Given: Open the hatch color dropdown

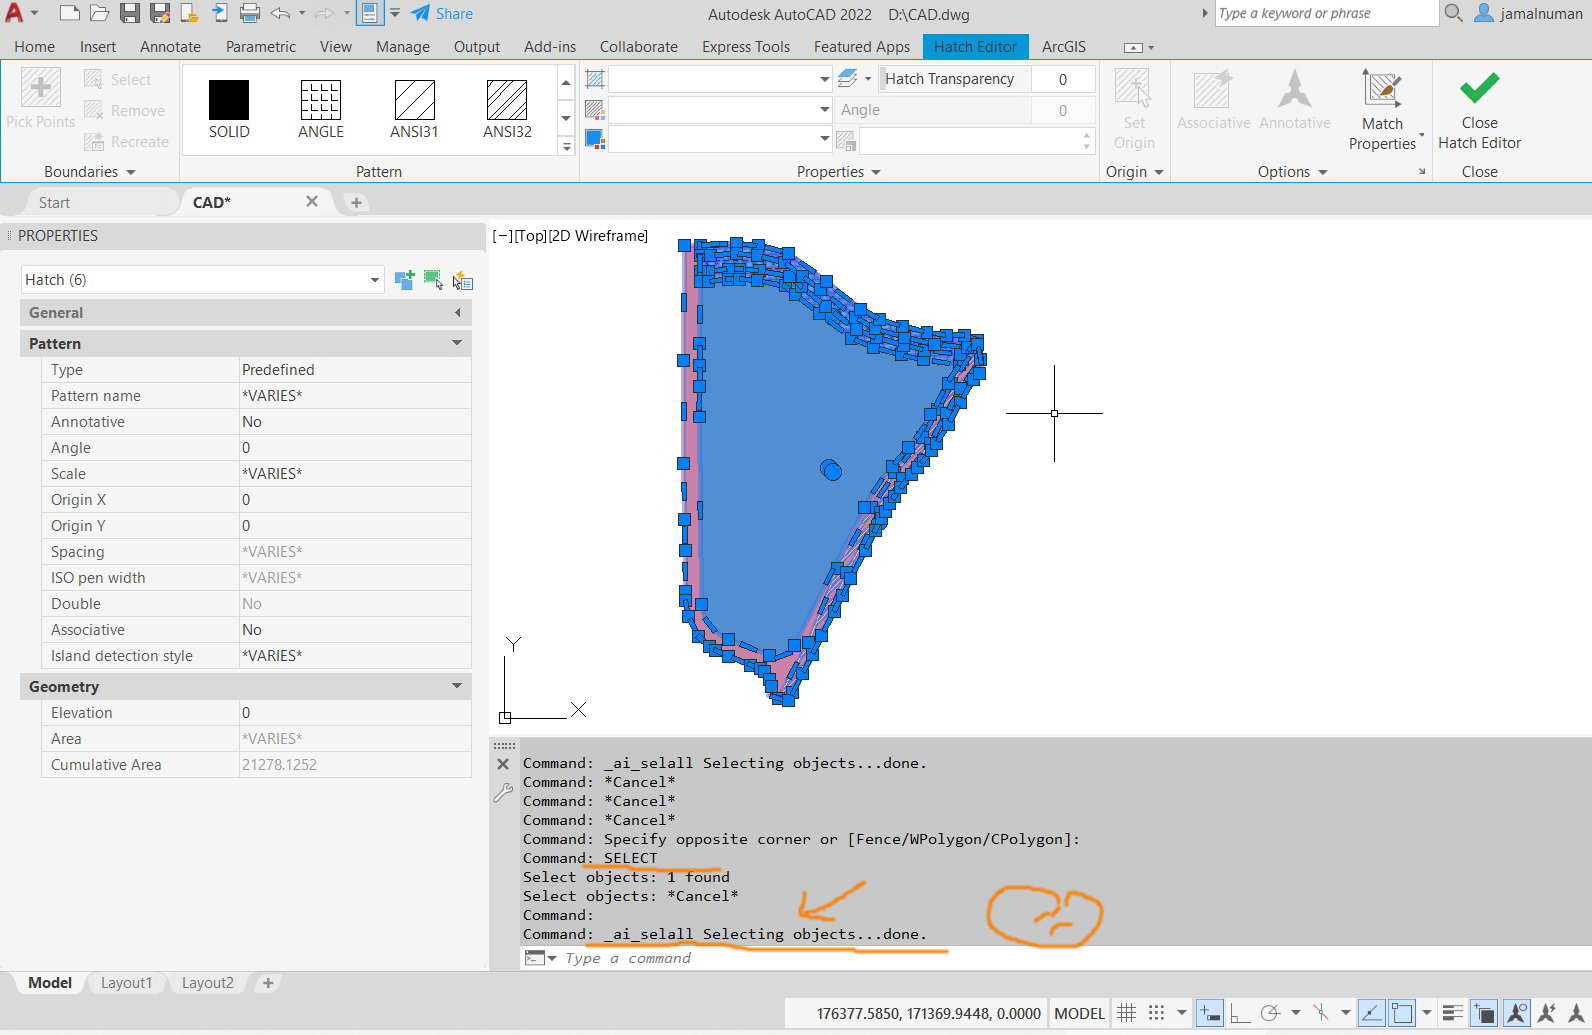Looking at the screenshot, I should point(824,109).
